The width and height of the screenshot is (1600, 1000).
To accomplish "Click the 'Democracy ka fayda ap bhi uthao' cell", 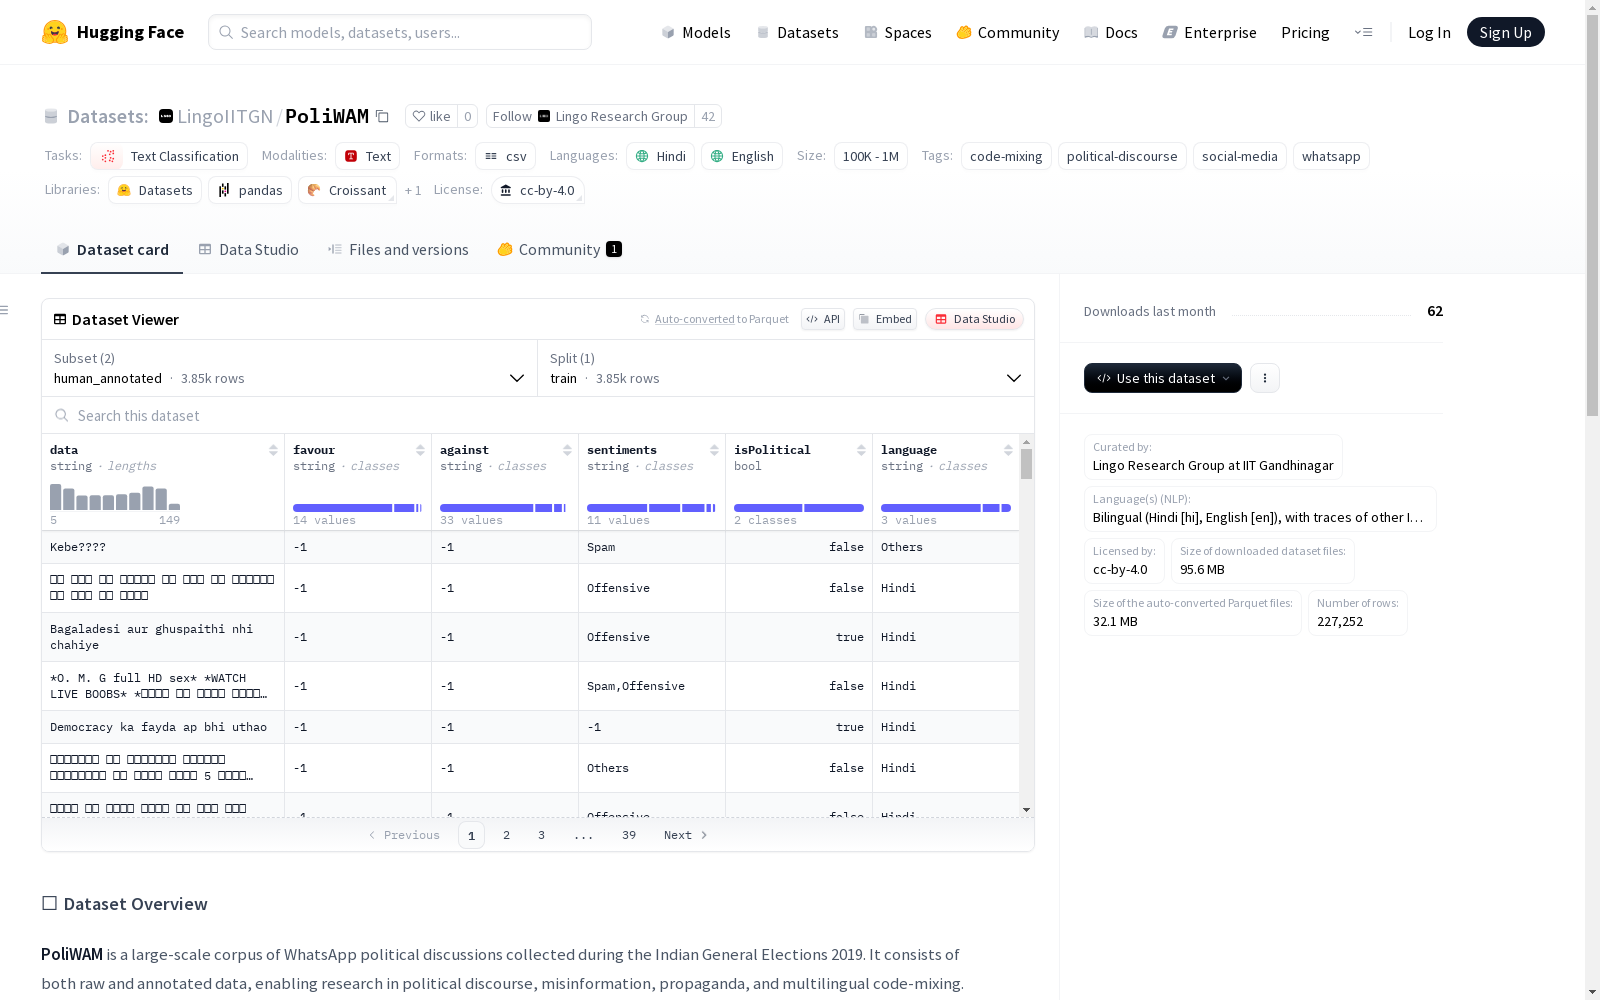I will click(x=163, y=727).
